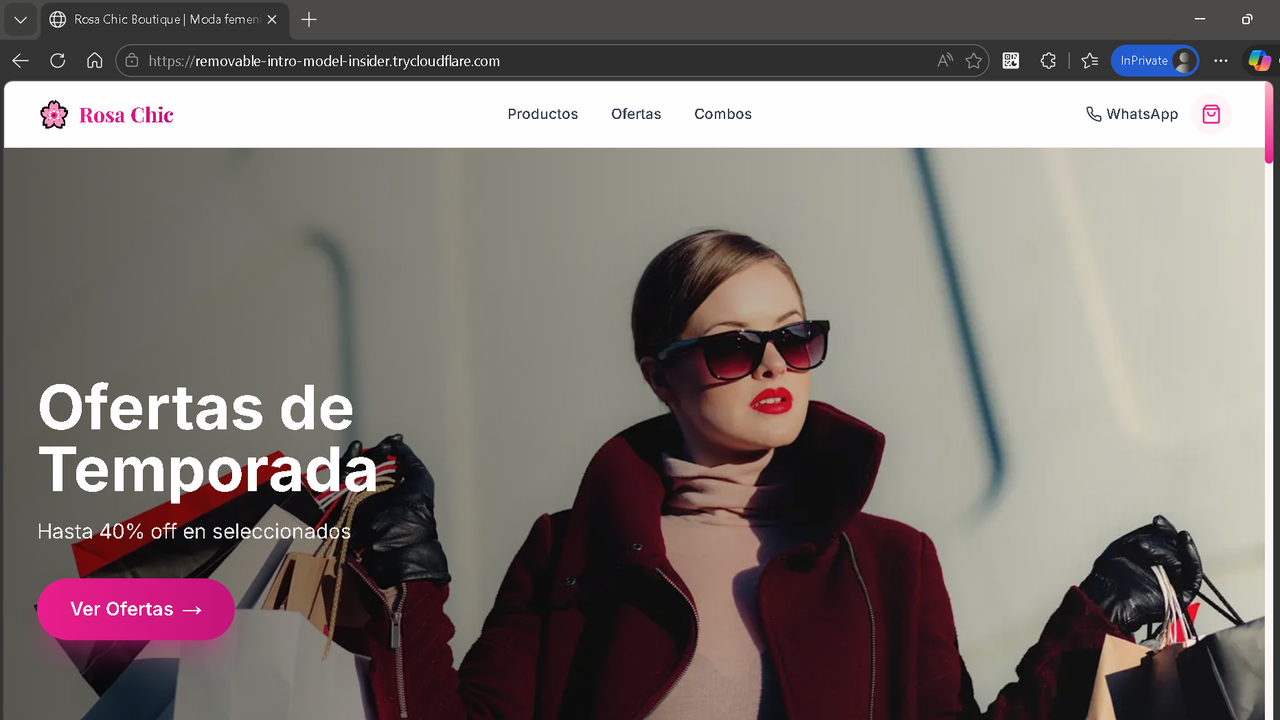Open the Collections icon in the toolbar
This screenshot has height=720, width=1280.
(1089, 60)
